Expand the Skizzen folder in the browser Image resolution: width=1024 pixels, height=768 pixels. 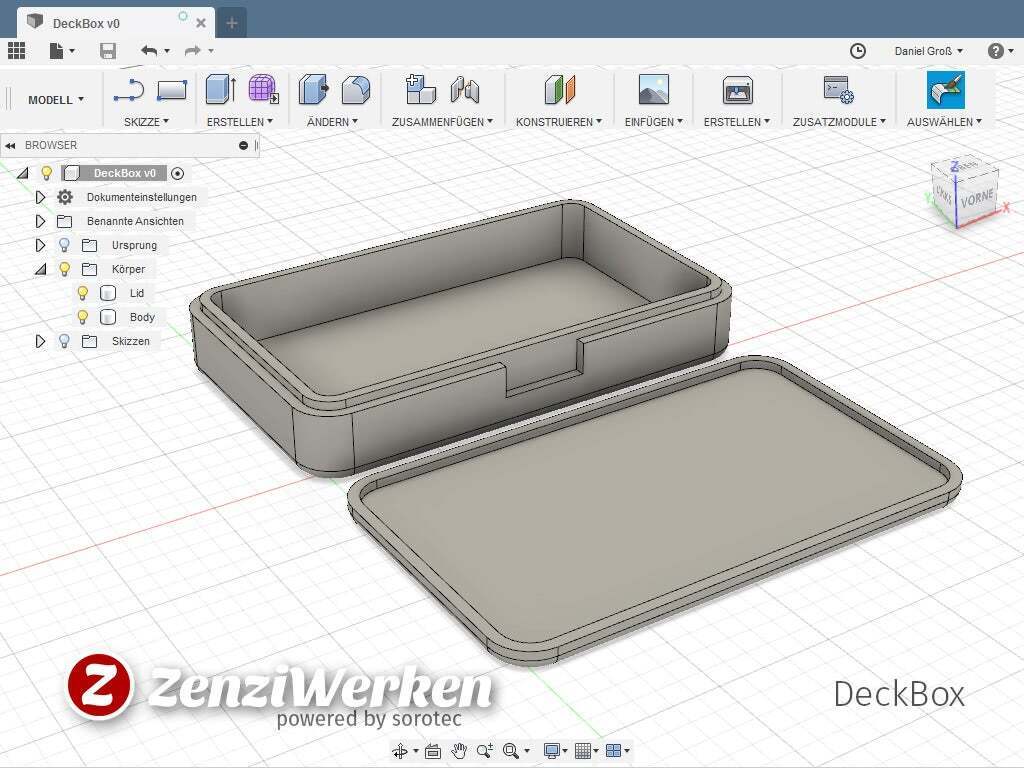coord(40,341)
